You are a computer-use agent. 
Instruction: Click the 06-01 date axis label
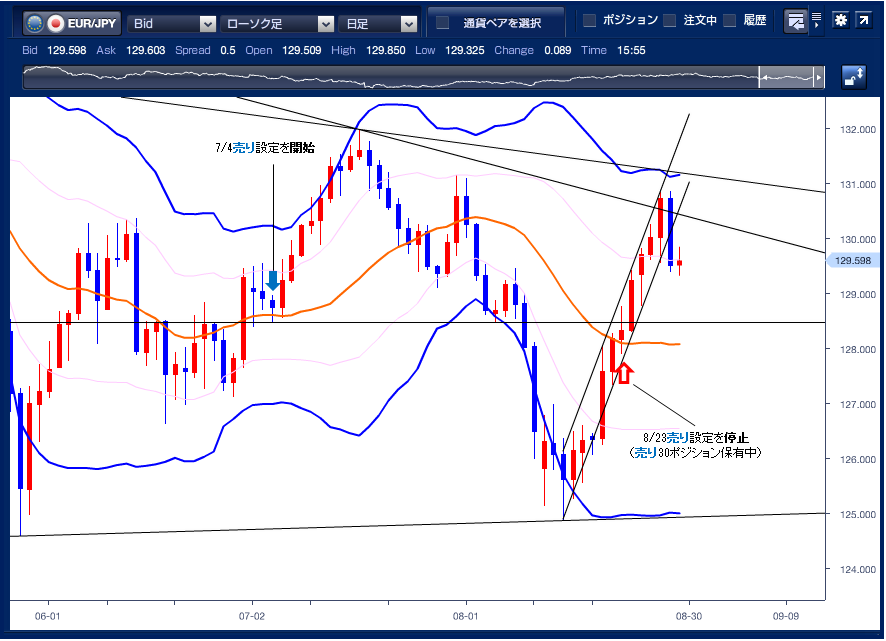(47, 616)
